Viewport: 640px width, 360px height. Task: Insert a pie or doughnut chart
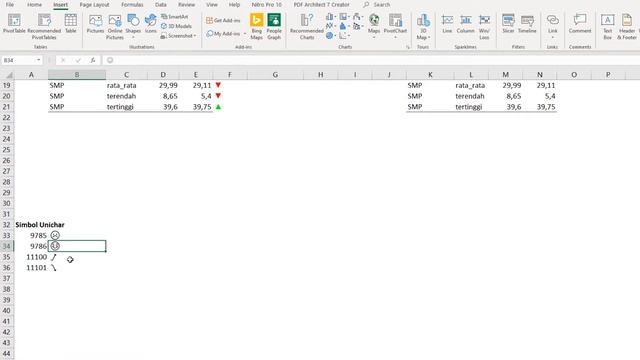coord(331,36)
